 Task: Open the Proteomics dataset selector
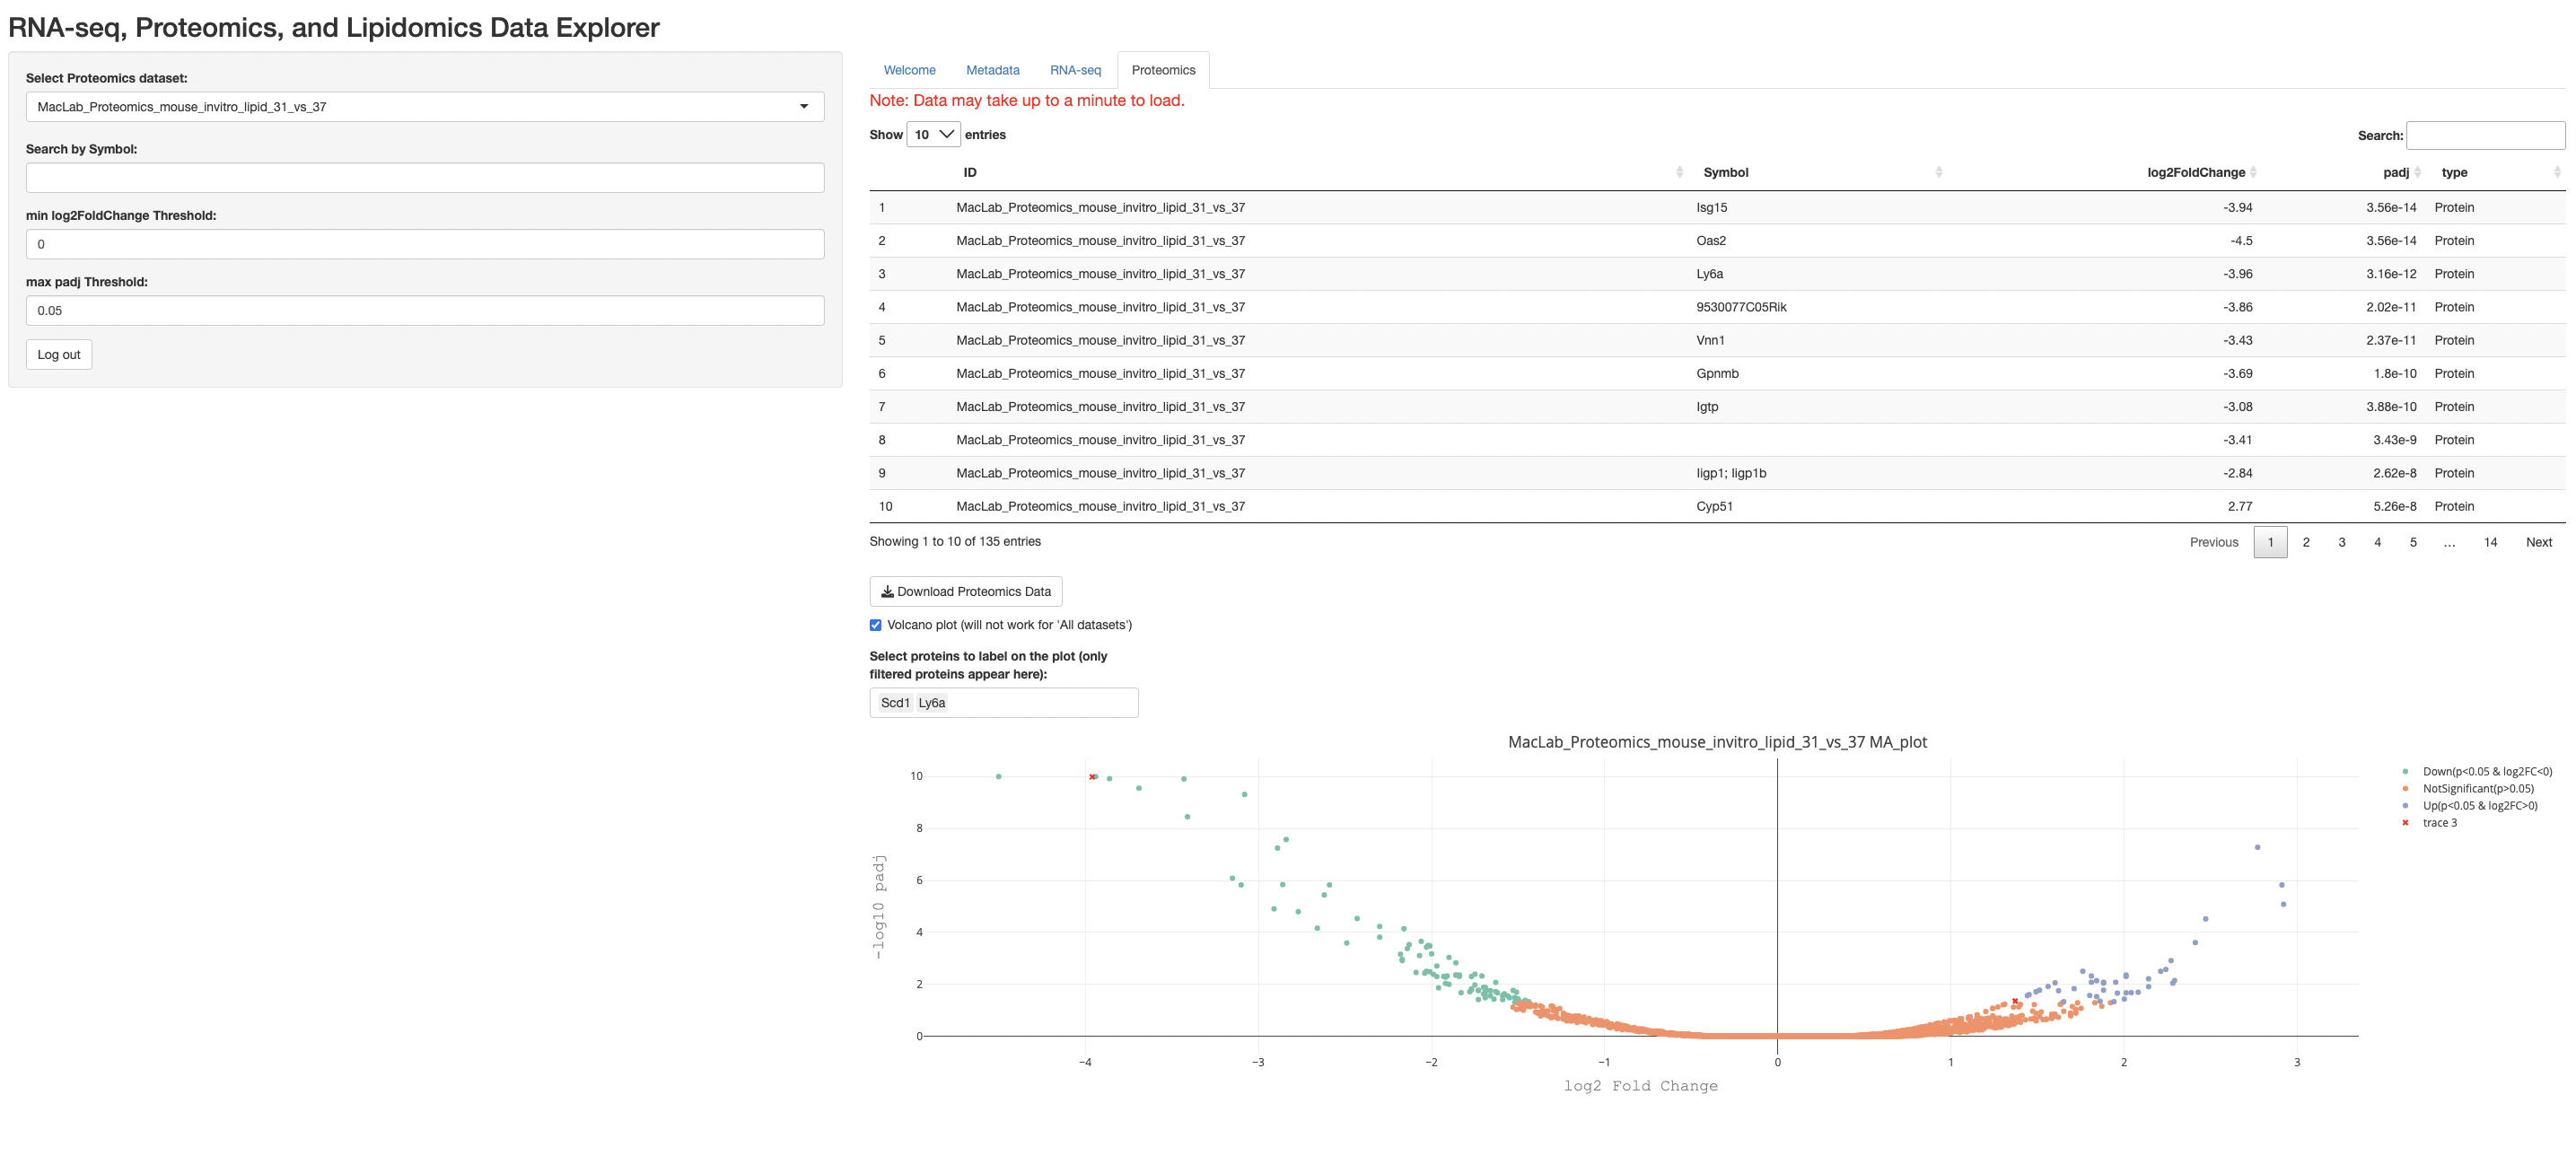point(424,107)
